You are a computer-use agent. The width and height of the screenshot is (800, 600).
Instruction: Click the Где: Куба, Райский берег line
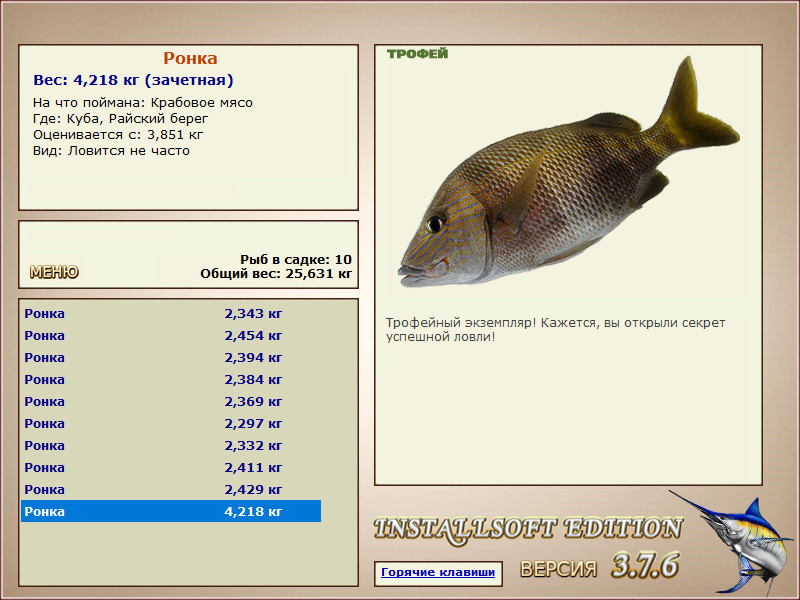[120, 119]
